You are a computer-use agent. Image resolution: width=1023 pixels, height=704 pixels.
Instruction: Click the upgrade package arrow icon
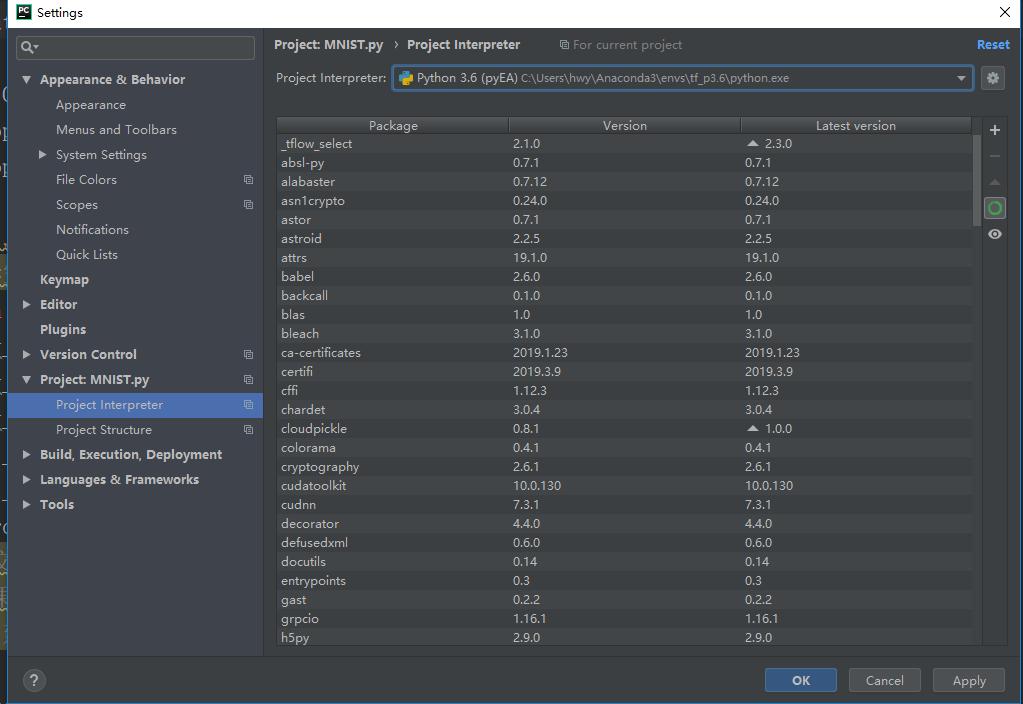(994, 182)
